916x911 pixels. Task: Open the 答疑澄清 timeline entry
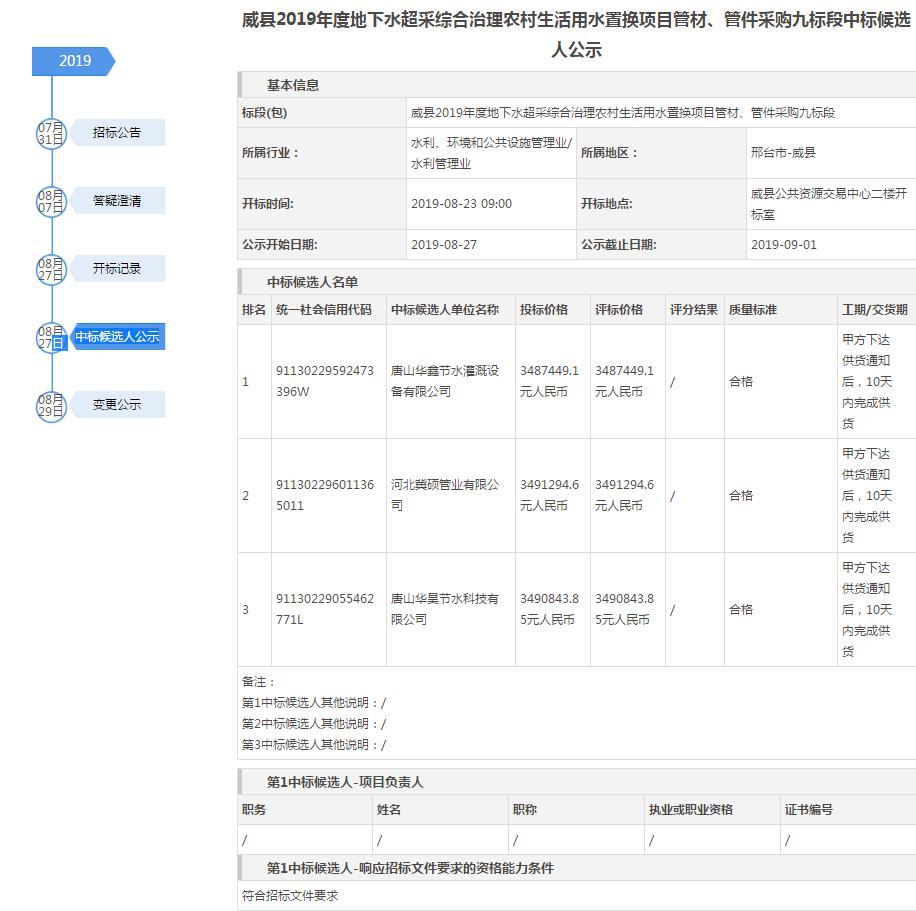pos(117,201)
